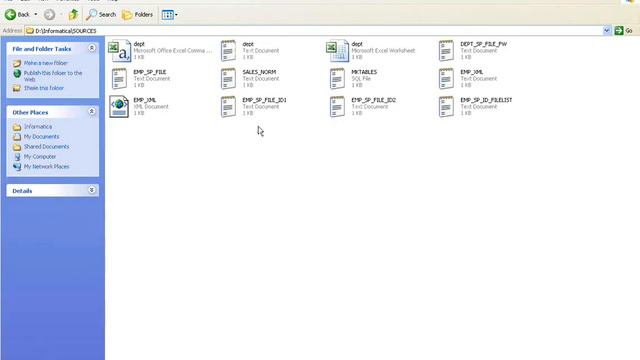Select the EMP_XML XML Document icon
Screen dimensions: 640x360
119,107
